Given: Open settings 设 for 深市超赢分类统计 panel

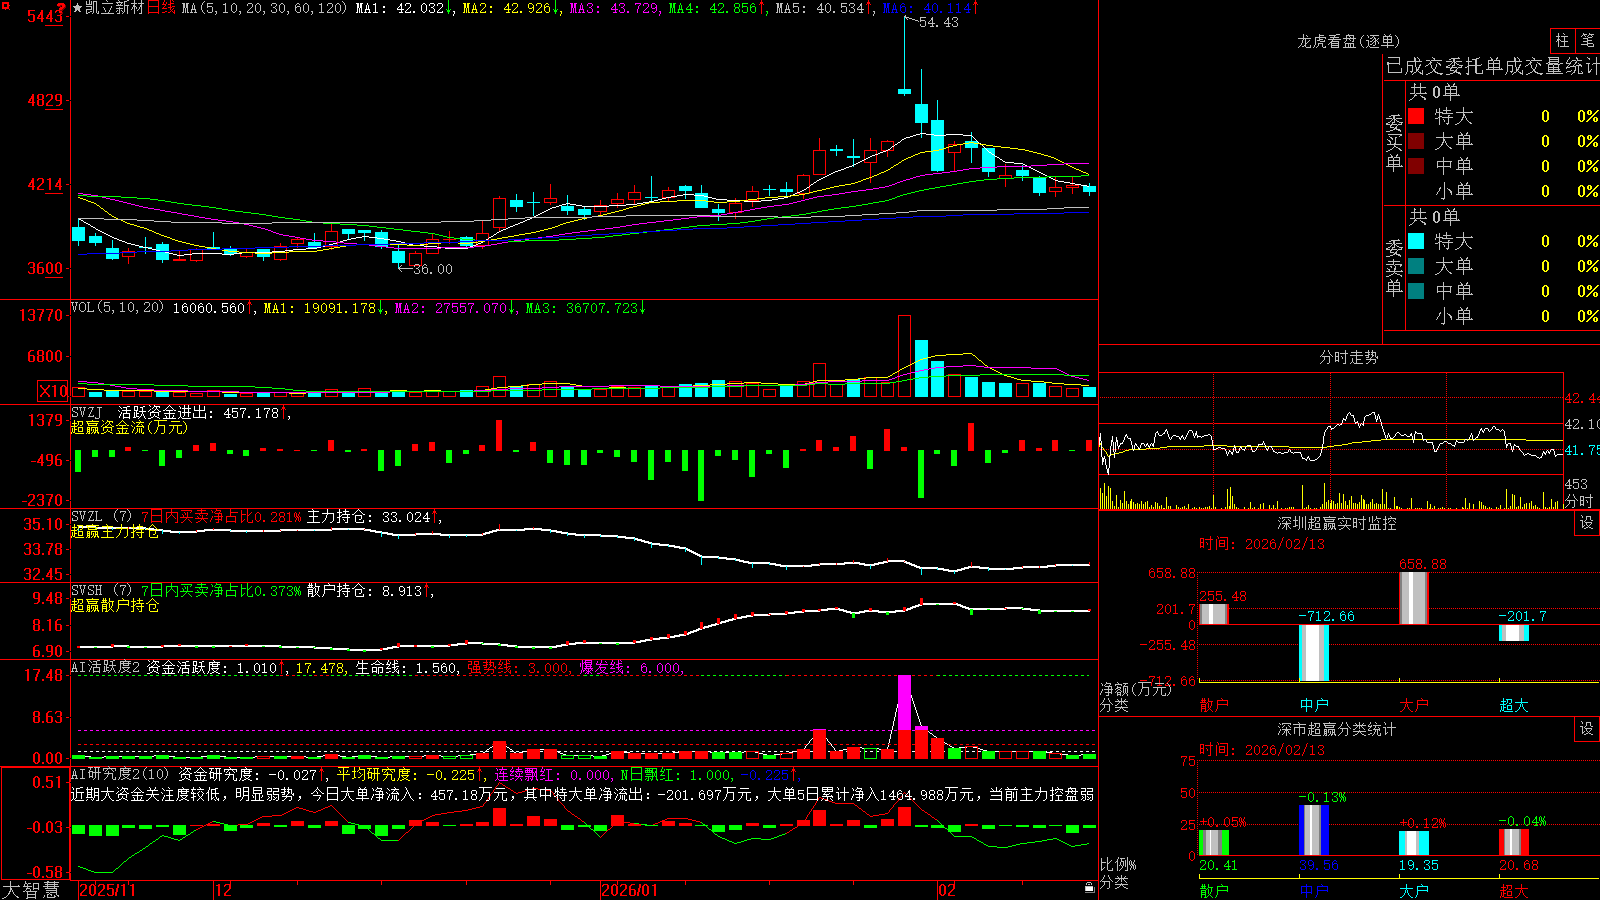Looking at the screenshot, I should pos(1587,729).
